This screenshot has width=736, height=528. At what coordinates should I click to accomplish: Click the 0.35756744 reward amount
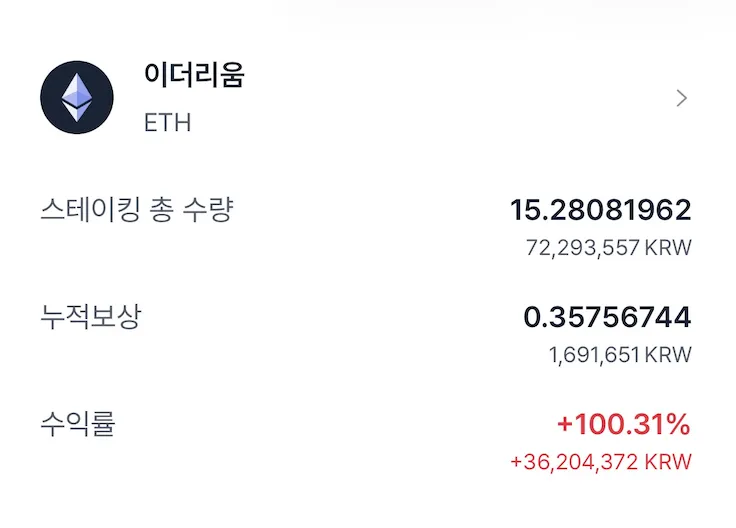(607, 318)
